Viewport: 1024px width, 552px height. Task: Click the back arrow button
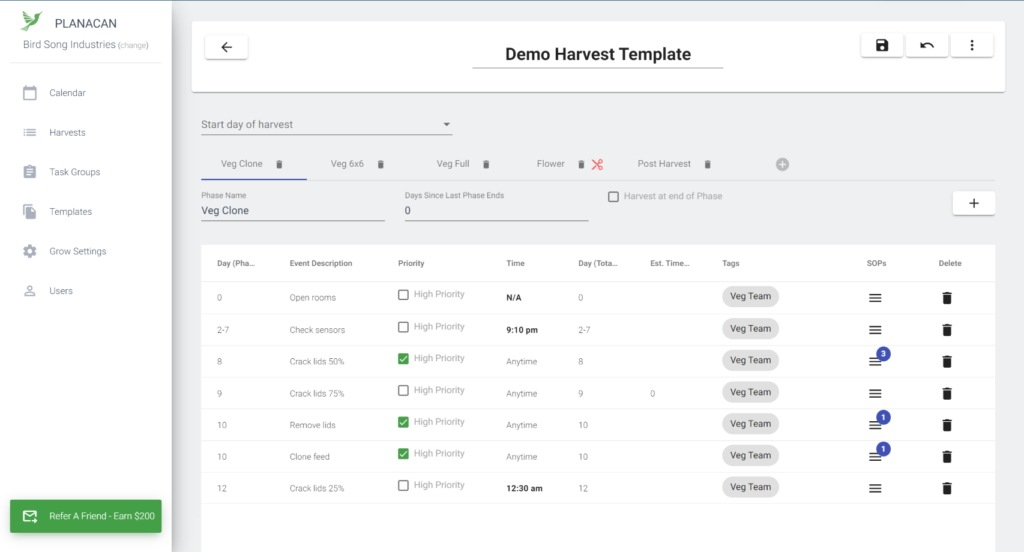(x=226, y=47)
